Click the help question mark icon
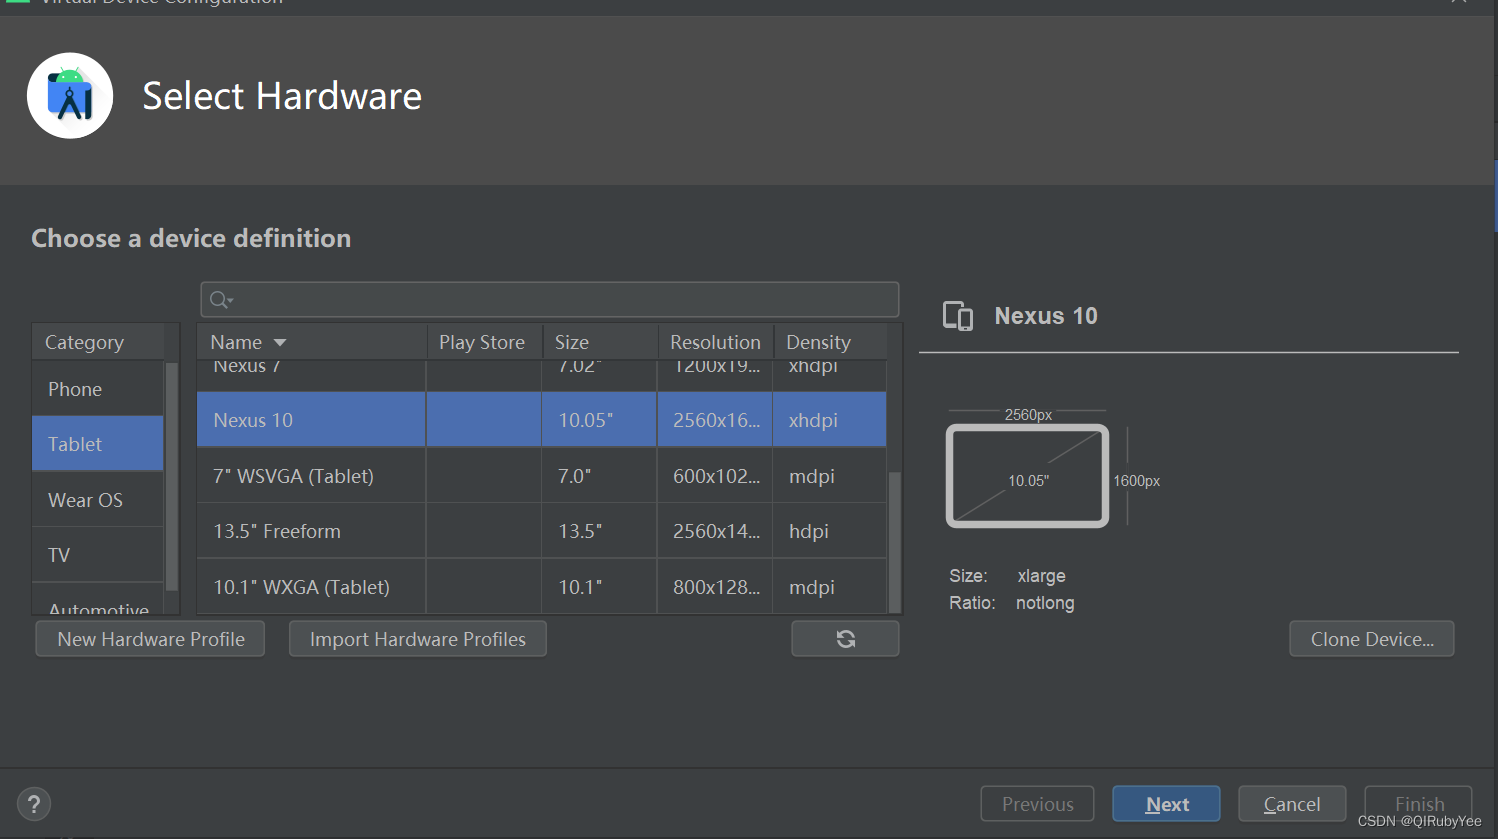Viewport: 1498px width, 839px height. pyautogui.click(x=34, y=804)
